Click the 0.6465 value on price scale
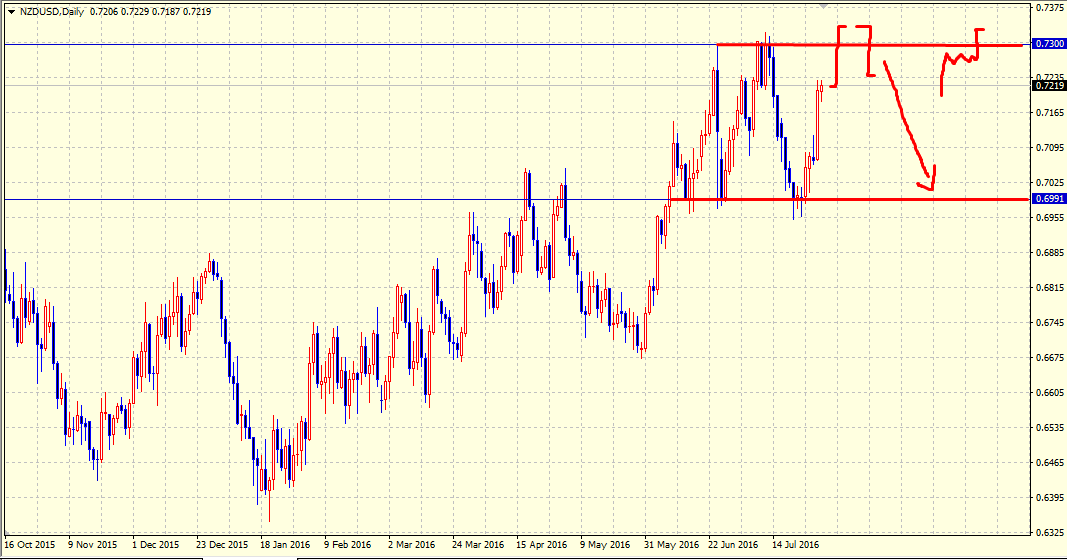 [1050, 463]
